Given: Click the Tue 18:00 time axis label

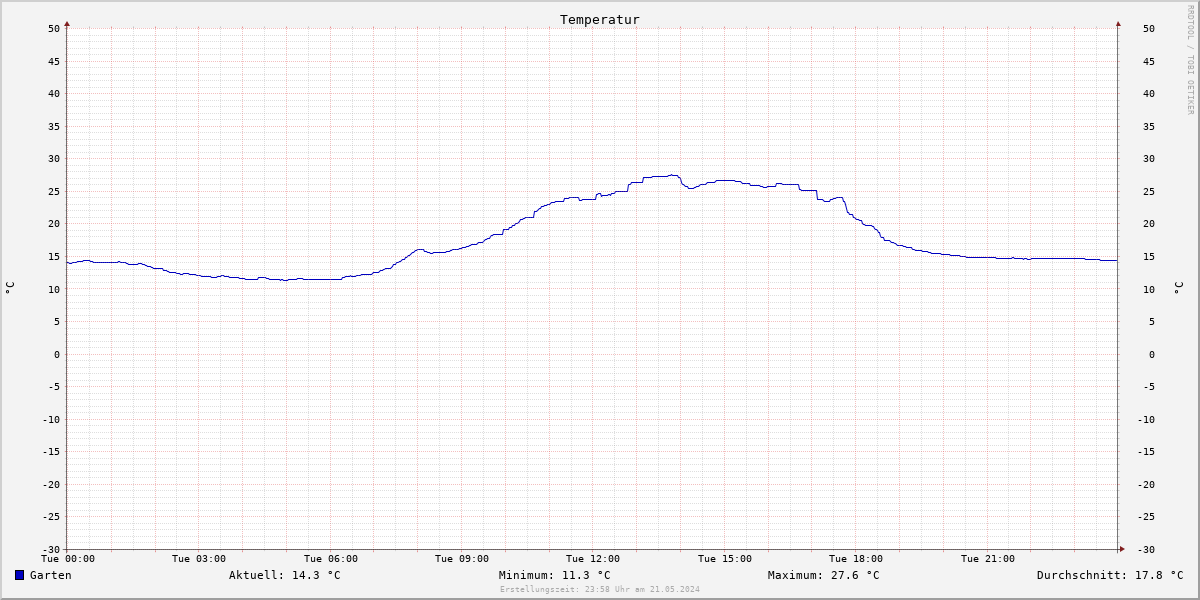Looking at the screenshot, I should 856,559.
